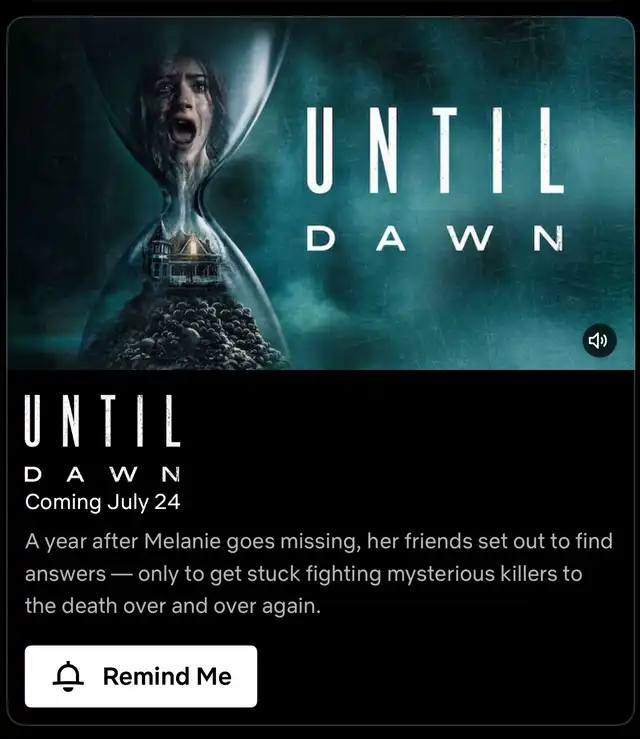Click the large UNTIL text in the artwork
Image resolution: width=640 pixels, height=739 pixels.
[x=435, y=150]
